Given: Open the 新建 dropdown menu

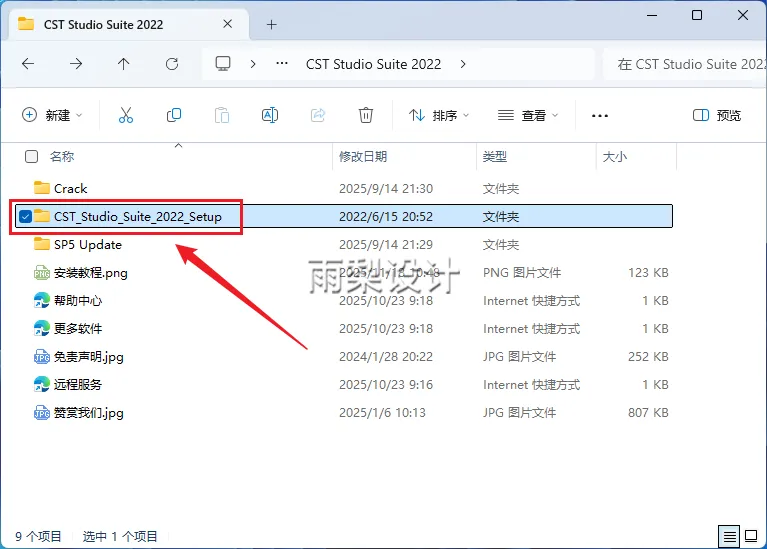Looking at the screenshot, I should pyautogui.click(x=52, y=115).
